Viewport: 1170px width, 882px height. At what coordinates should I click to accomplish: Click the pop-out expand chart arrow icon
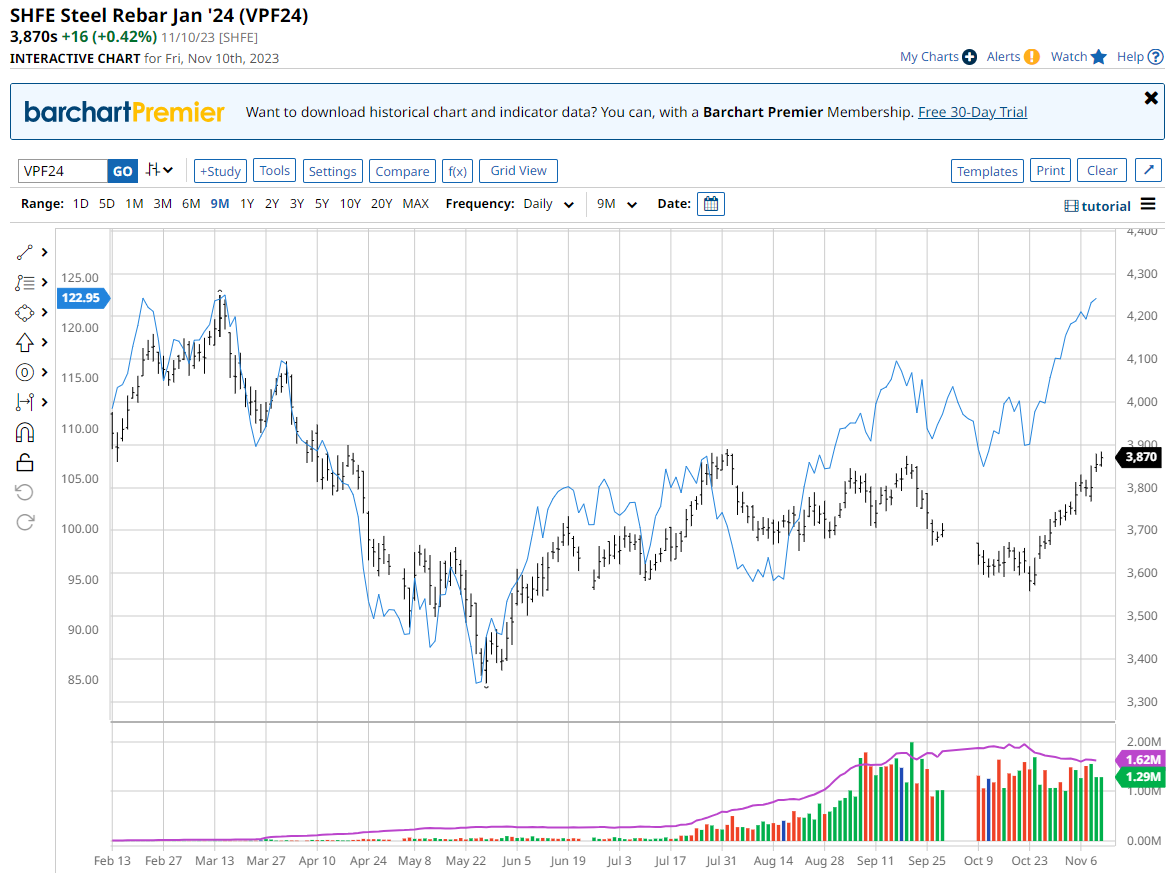click(1149, 171)
